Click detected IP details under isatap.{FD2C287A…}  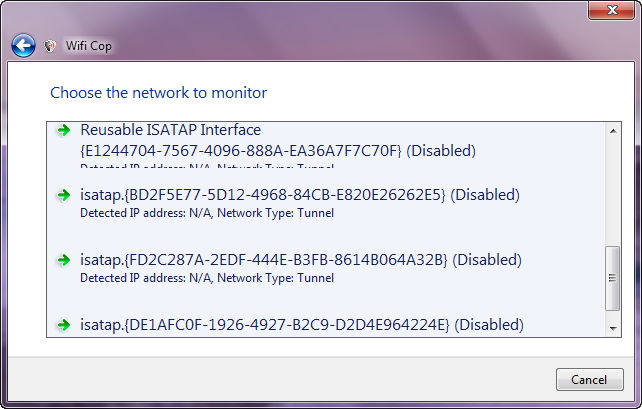coord(207,278)
